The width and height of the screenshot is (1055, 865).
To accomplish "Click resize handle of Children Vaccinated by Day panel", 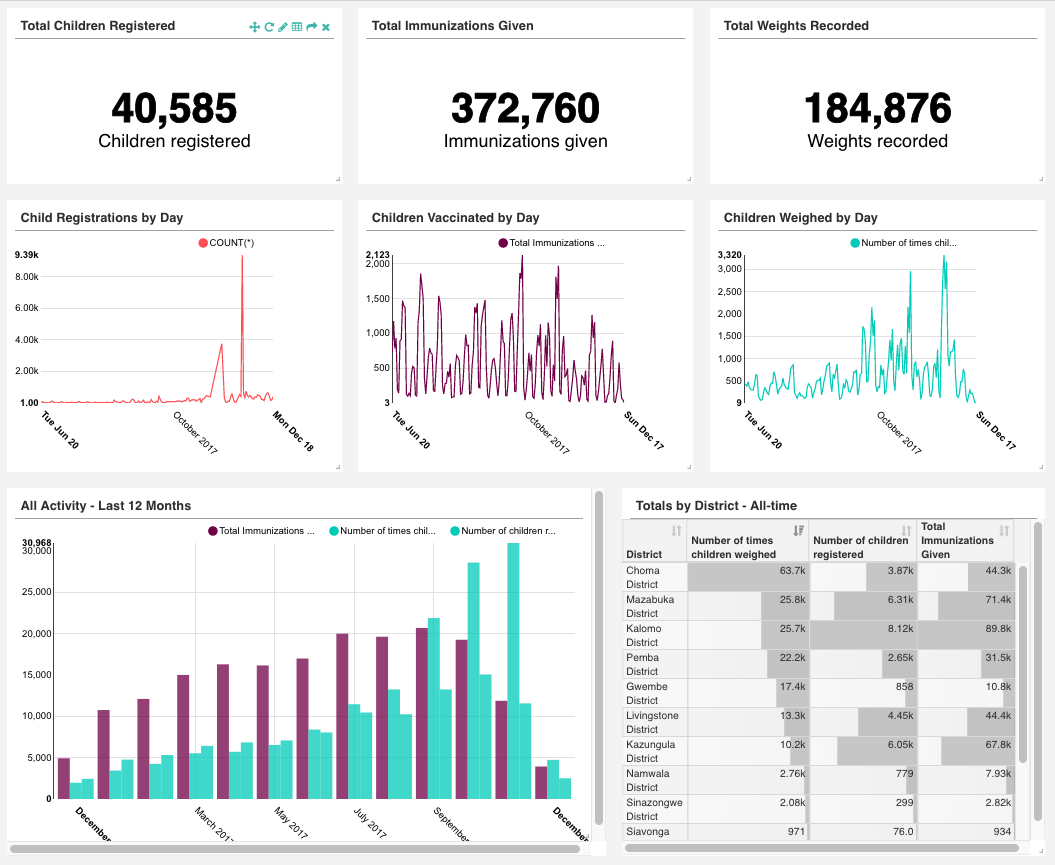I will point(689,467).
